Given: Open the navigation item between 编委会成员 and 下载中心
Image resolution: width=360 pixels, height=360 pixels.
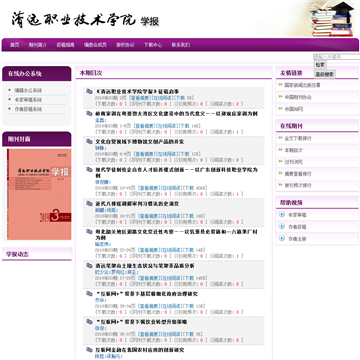Looking at the screenshot, I should (x=125, y=45).
